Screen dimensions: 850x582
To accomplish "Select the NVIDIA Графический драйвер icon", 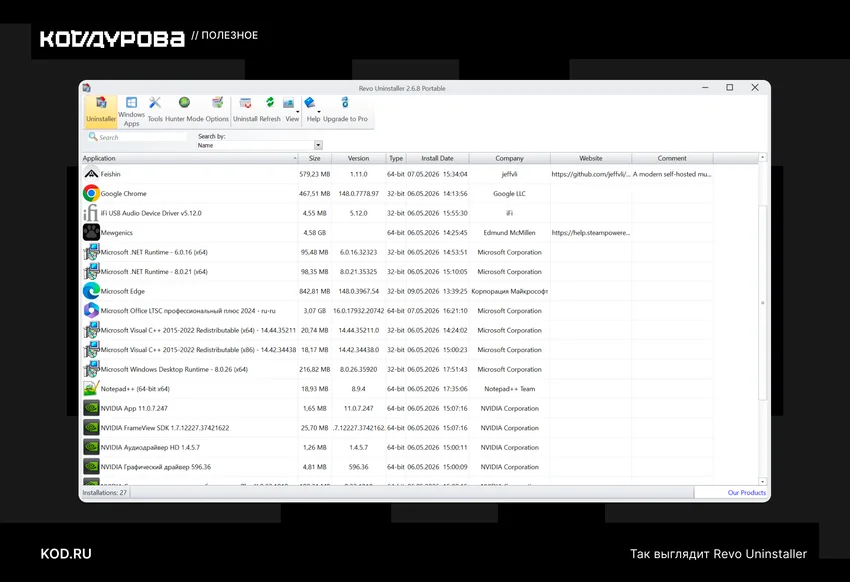I will [x=91, y=467].
